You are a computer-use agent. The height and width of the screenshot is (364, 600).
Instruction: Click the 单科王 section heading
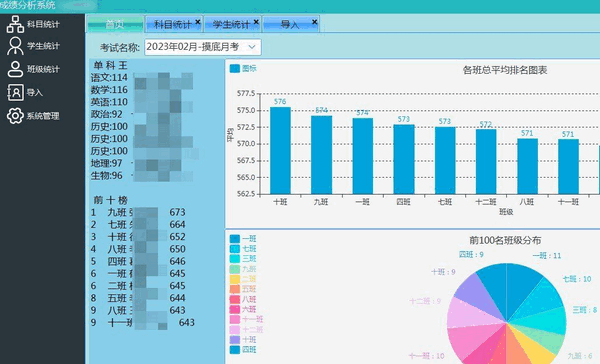point(110,65)
